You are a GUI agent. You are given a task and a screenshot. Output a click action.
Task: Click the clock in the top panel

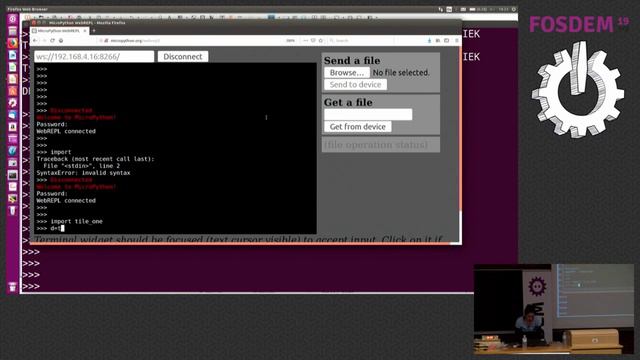pos(503,9)
